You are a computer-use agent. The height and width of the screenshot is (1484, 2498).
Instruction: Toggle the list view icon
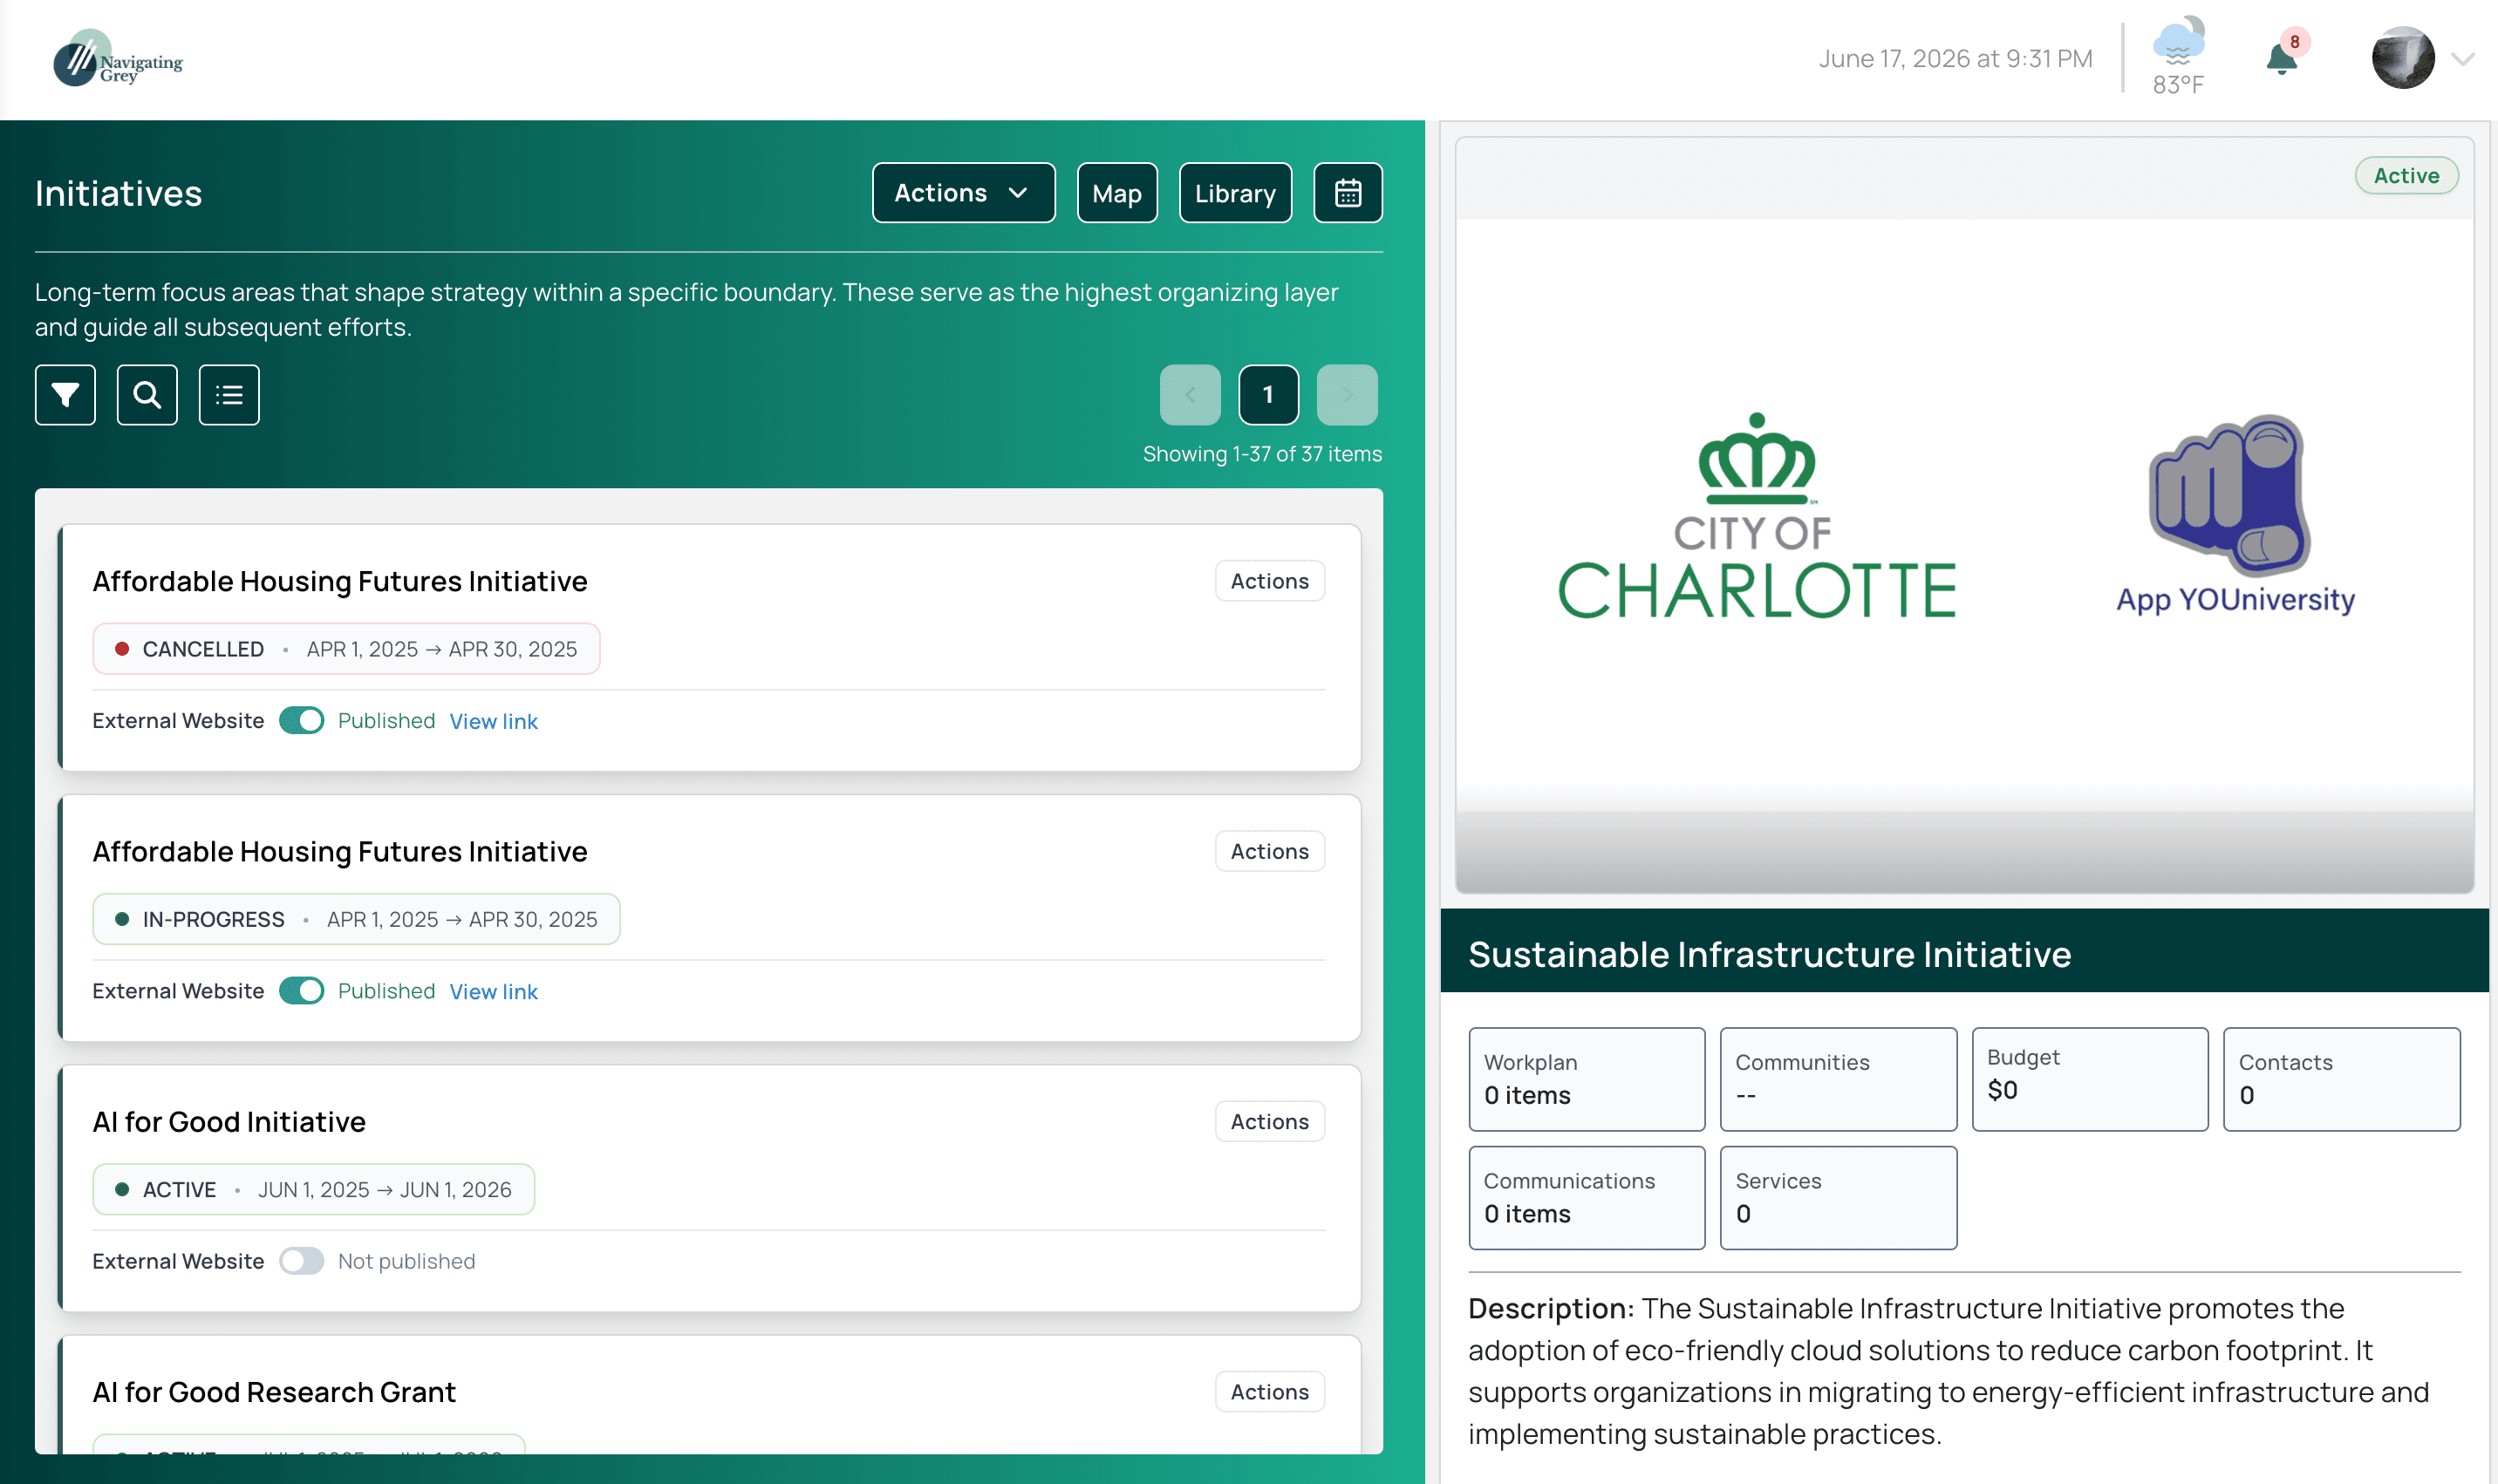click(x=229, y=395)
